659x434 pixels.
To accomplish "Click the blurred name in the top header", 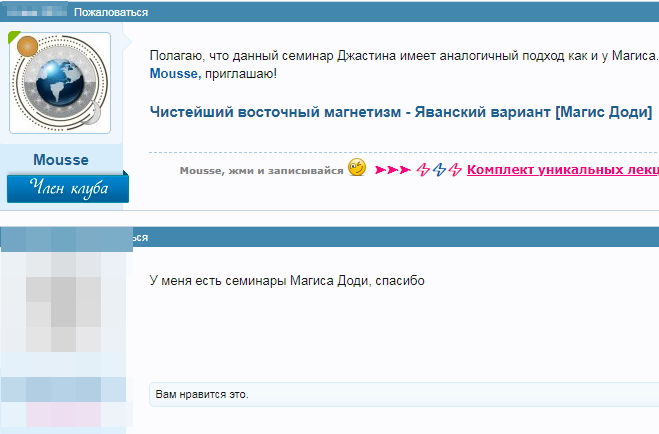I will pos(36,13).
